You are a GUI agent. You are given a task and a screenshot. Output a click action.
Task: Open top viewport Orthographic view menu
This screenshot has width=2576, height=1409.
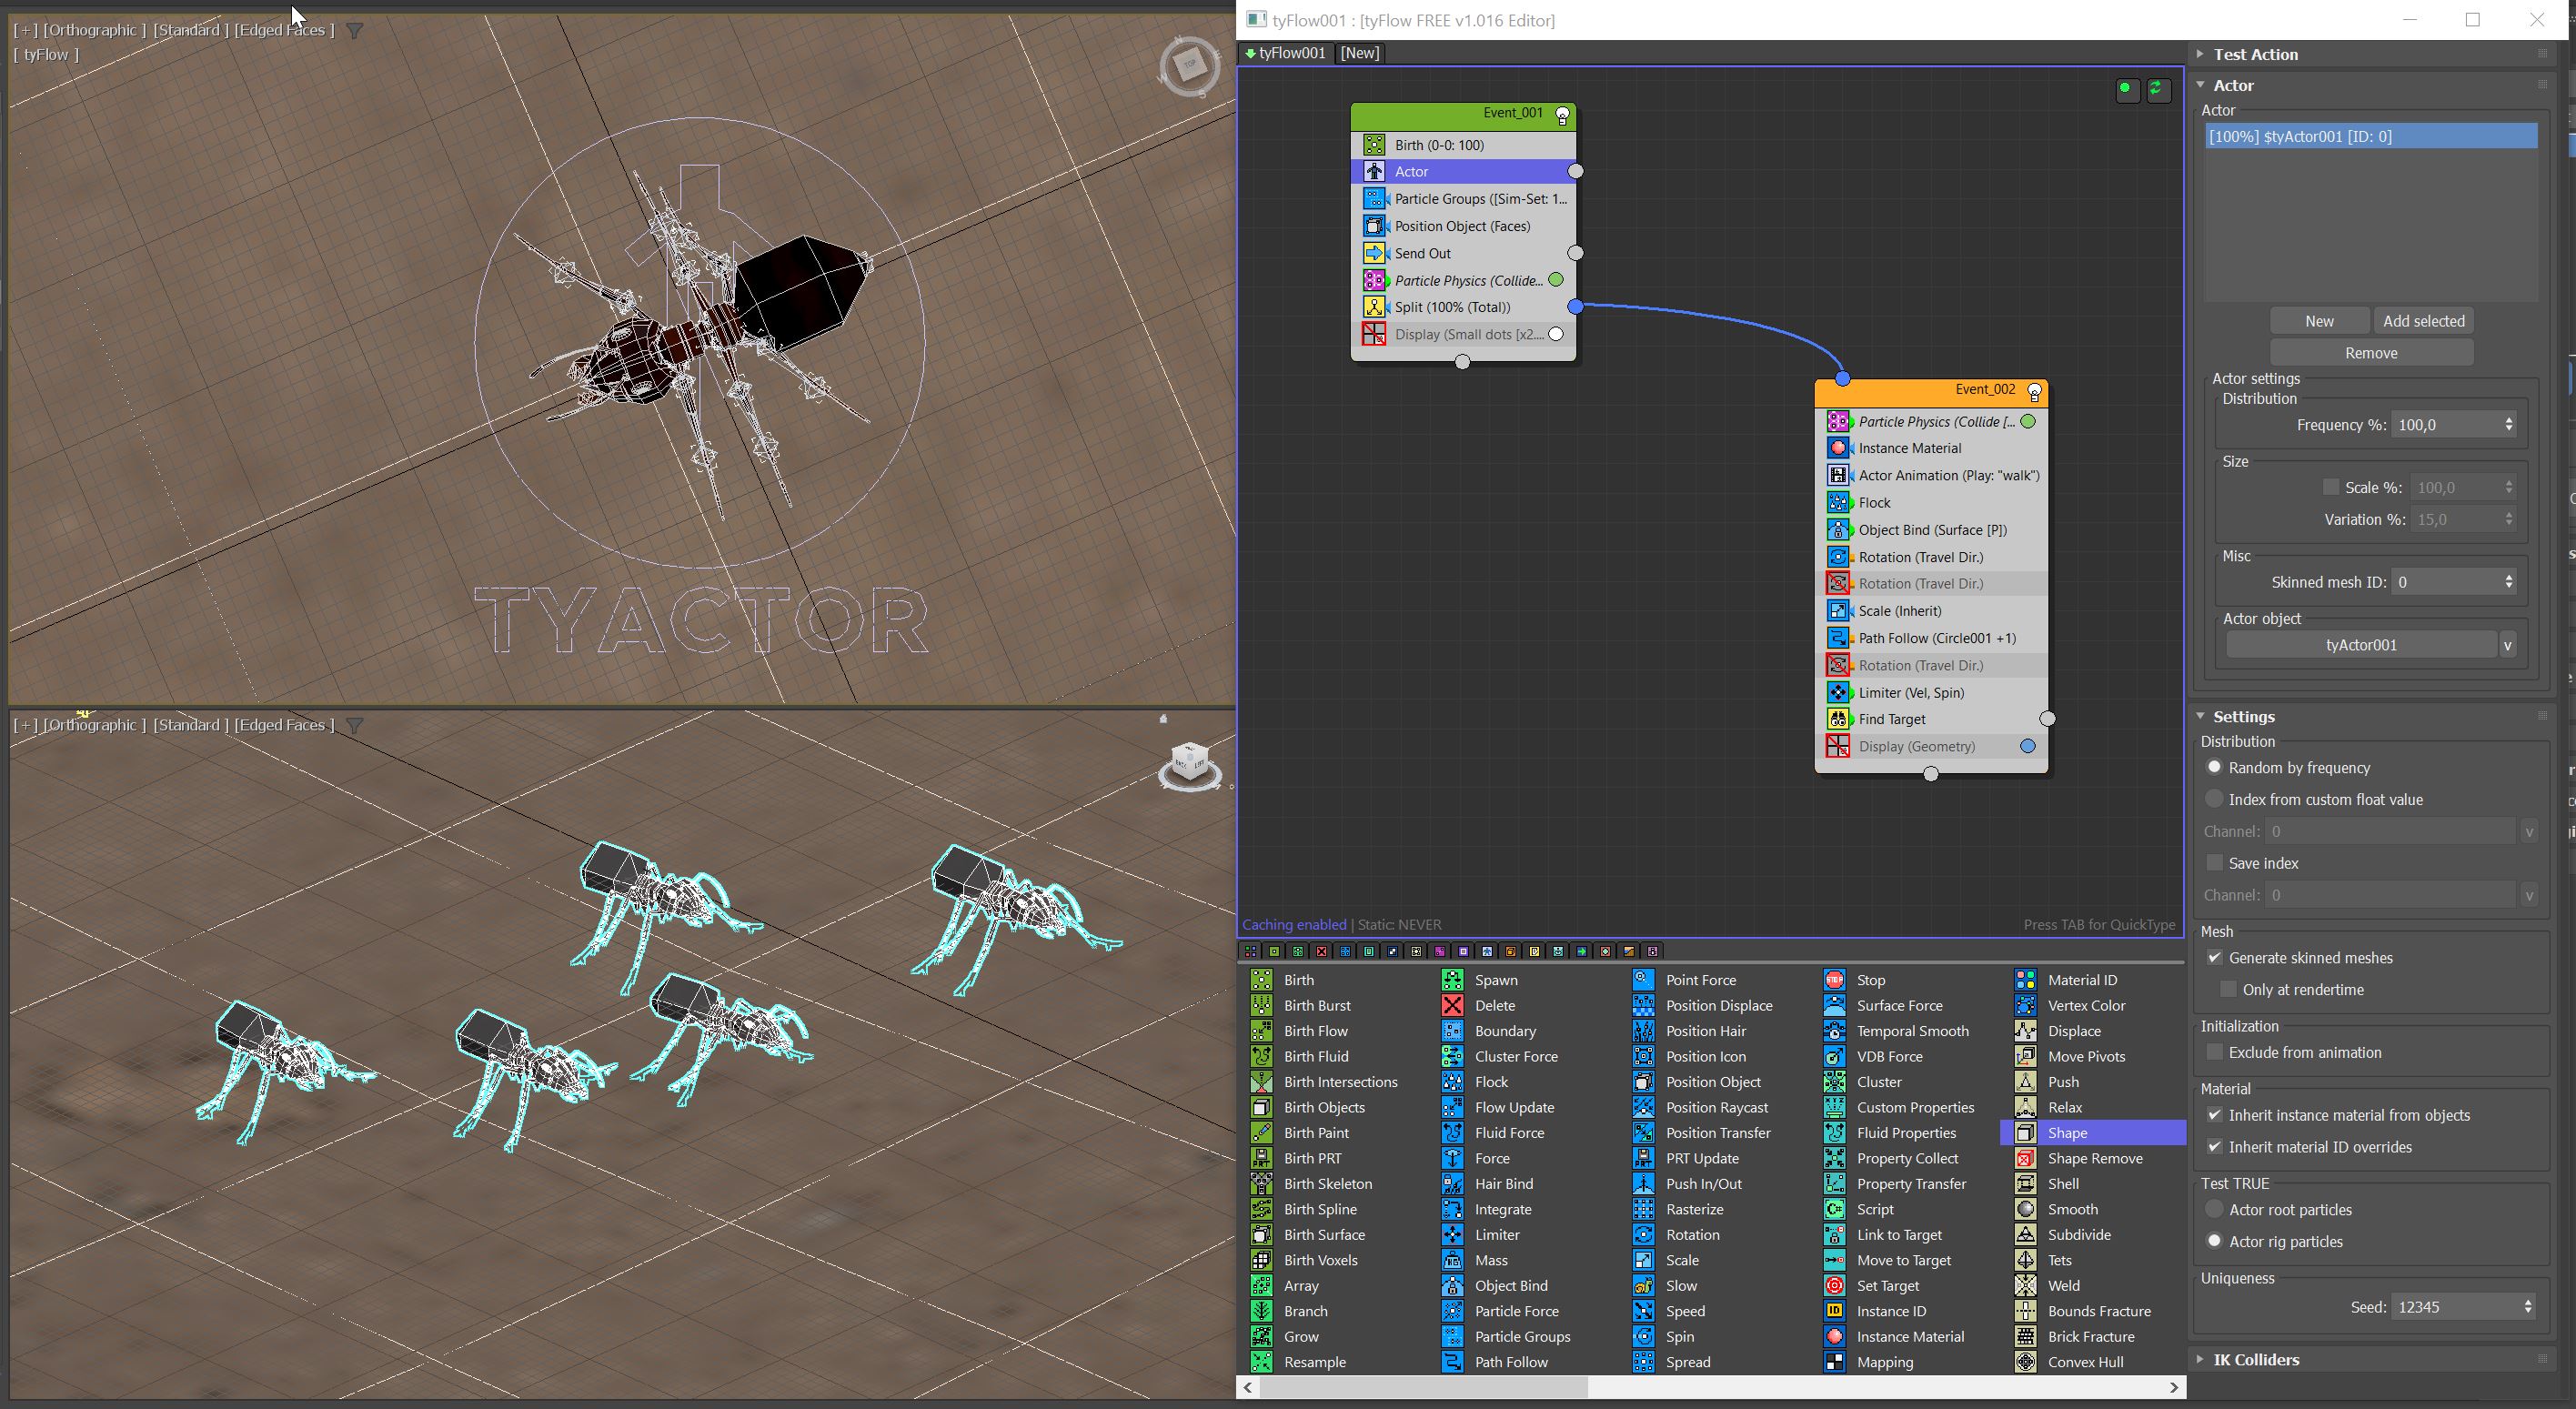95,30
